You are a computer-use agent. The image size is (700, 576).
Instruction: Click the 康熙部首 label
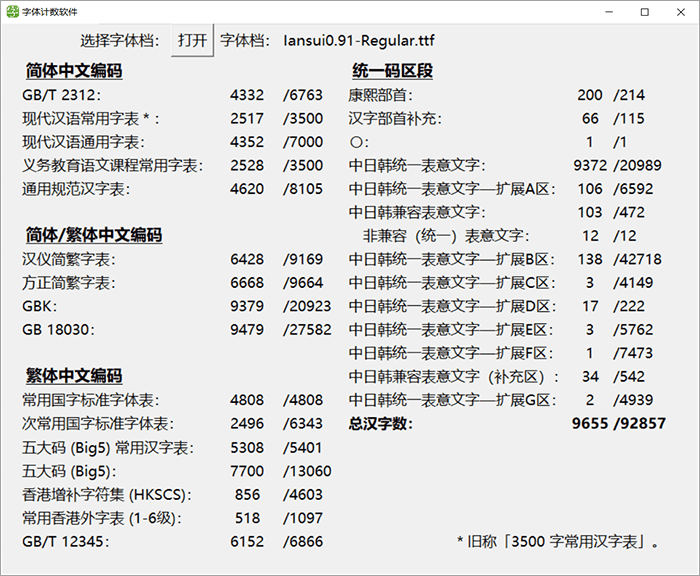point(381,95)
